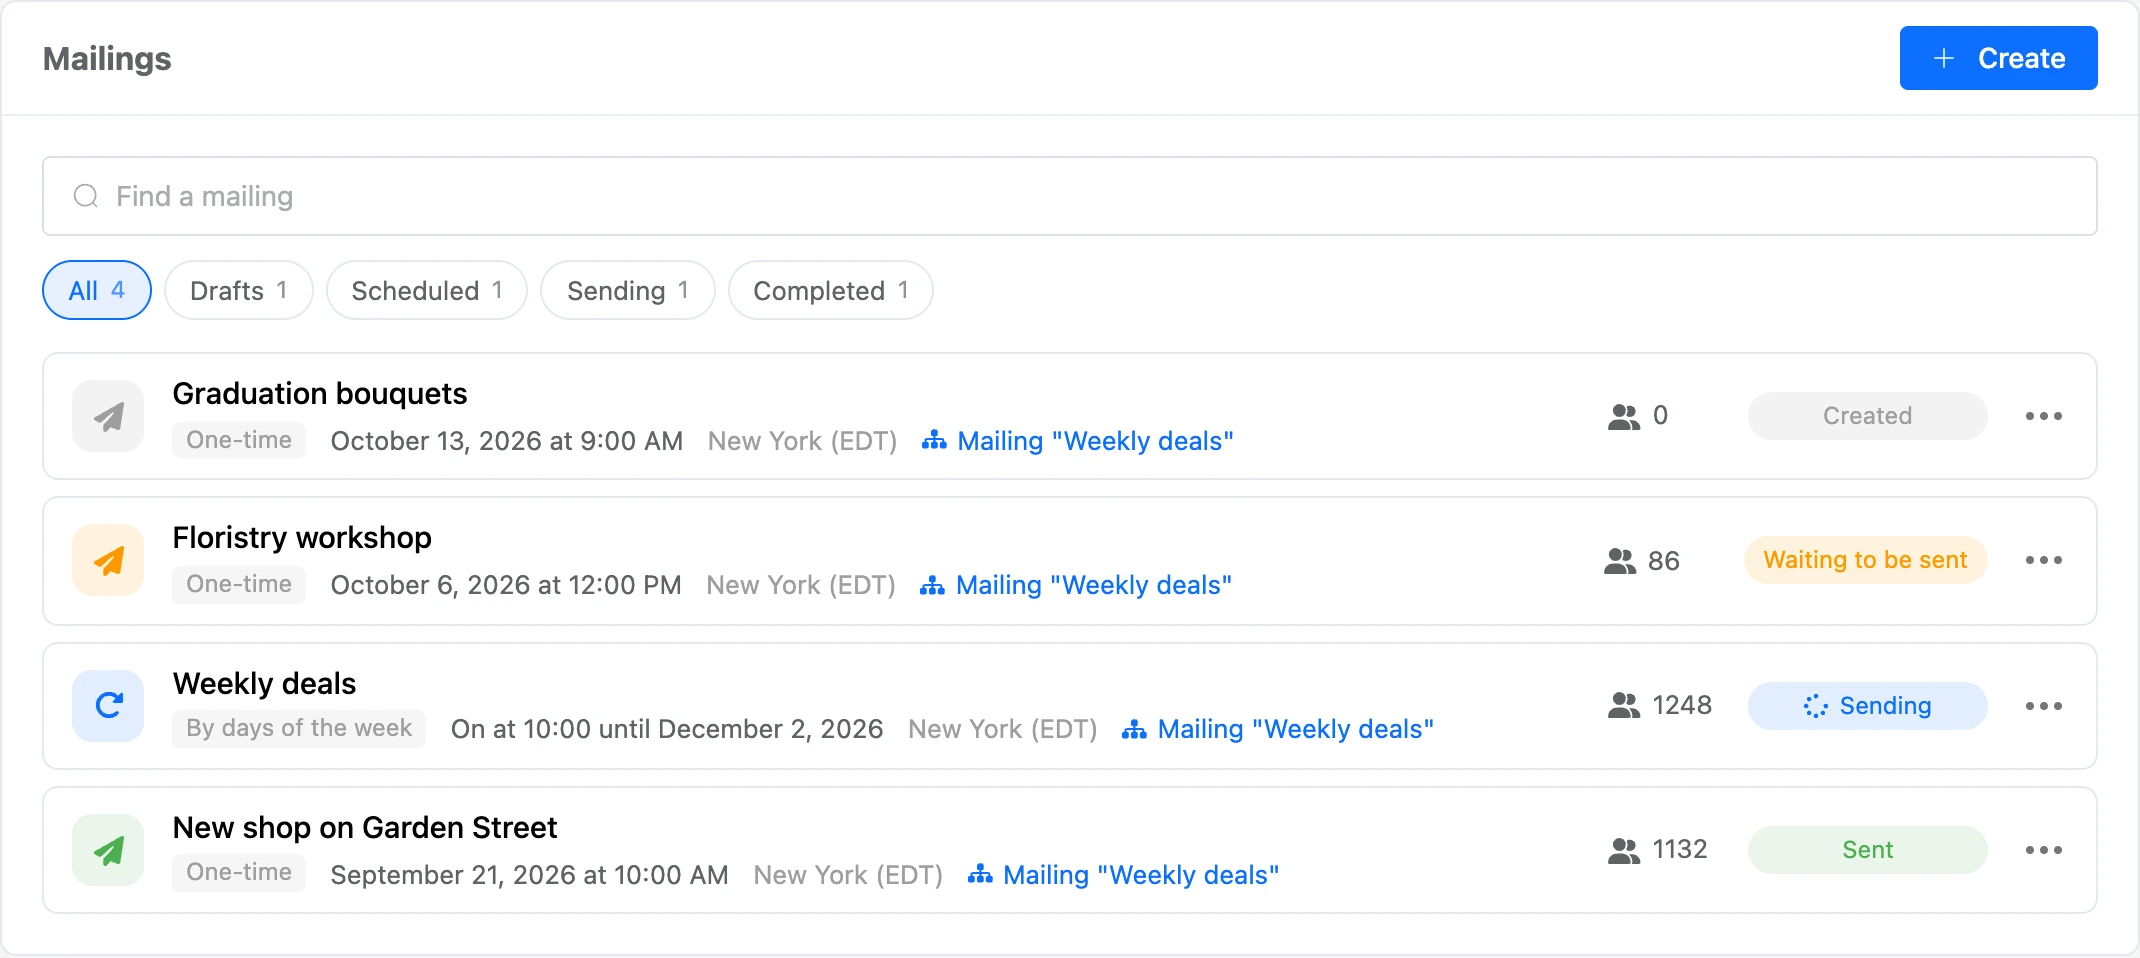Open the Floristry workshop mailing title
2140x958 pixels.
pyautogui.click(x=302, y=538)
